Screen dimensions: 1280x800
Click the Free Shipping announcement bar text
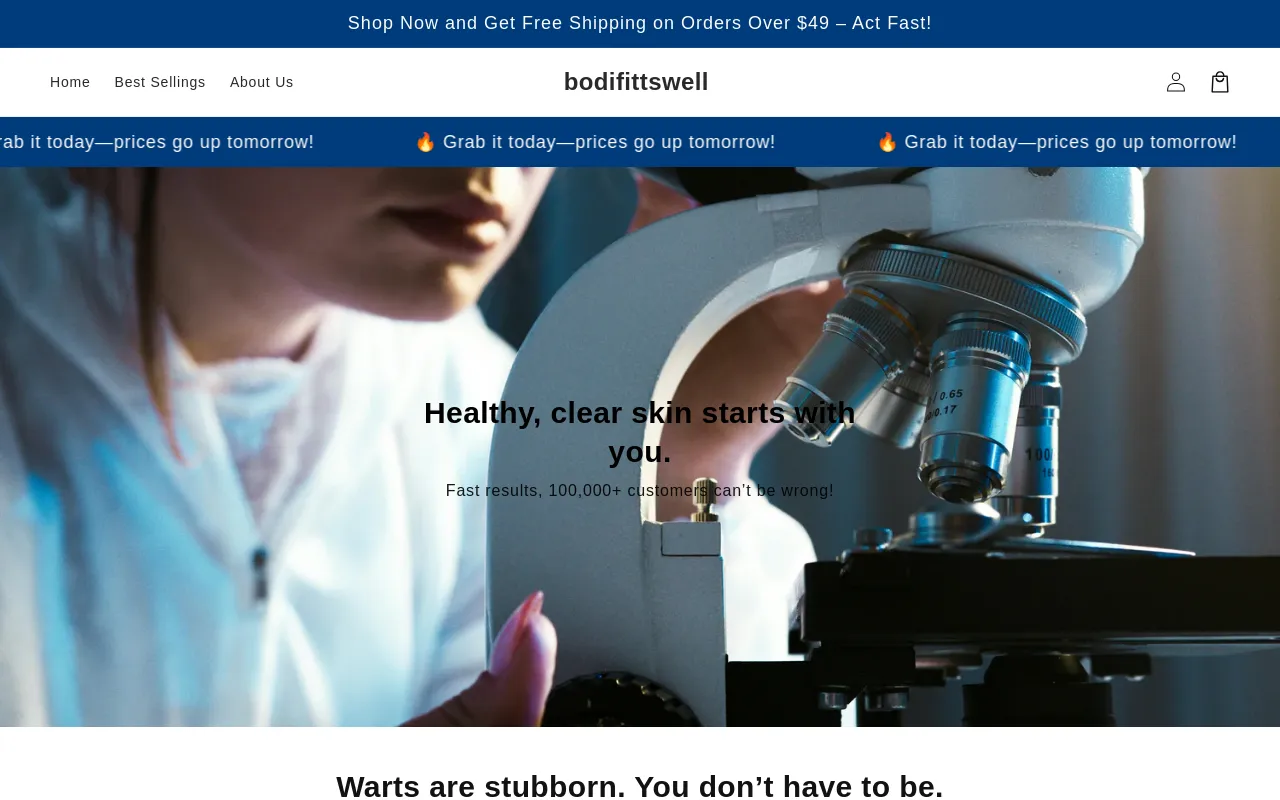(640, 23)
